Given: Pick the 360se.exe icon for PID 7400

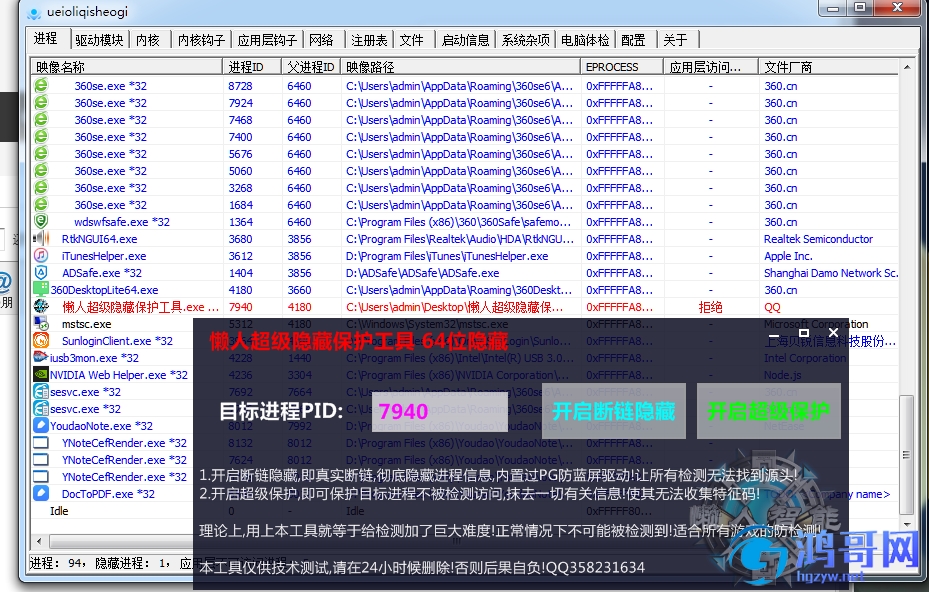Looking at the screenshot, I should [41, 136].
